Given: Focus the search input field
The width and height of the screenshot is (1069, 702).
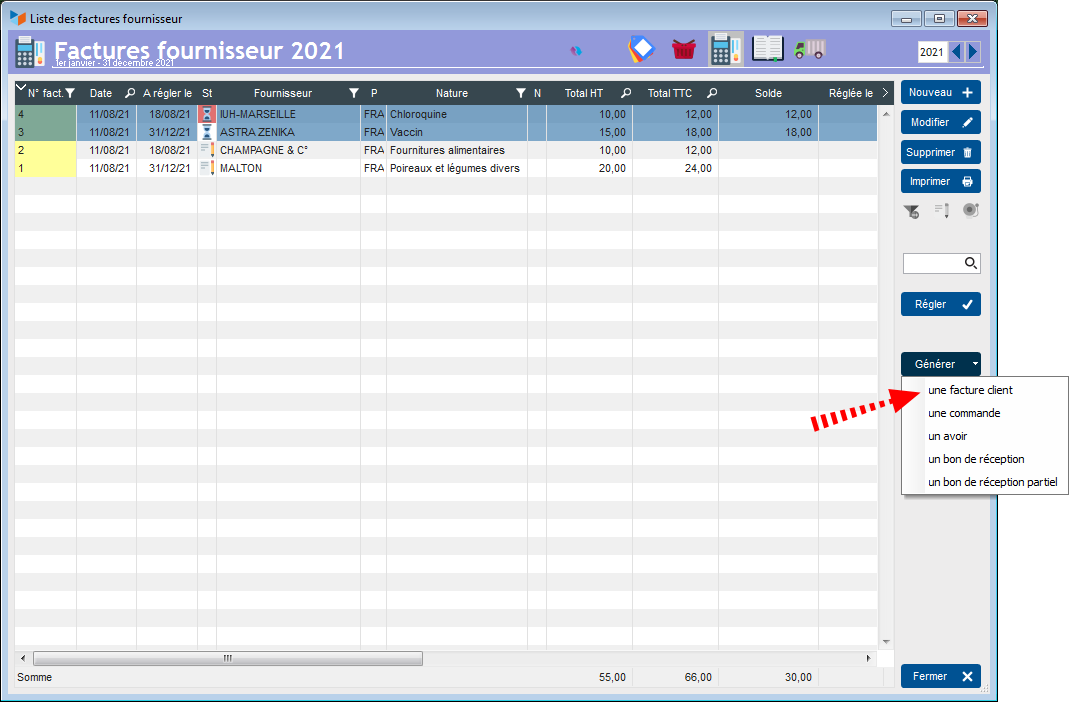Looking at the screenshot, I should pos(933,264).
